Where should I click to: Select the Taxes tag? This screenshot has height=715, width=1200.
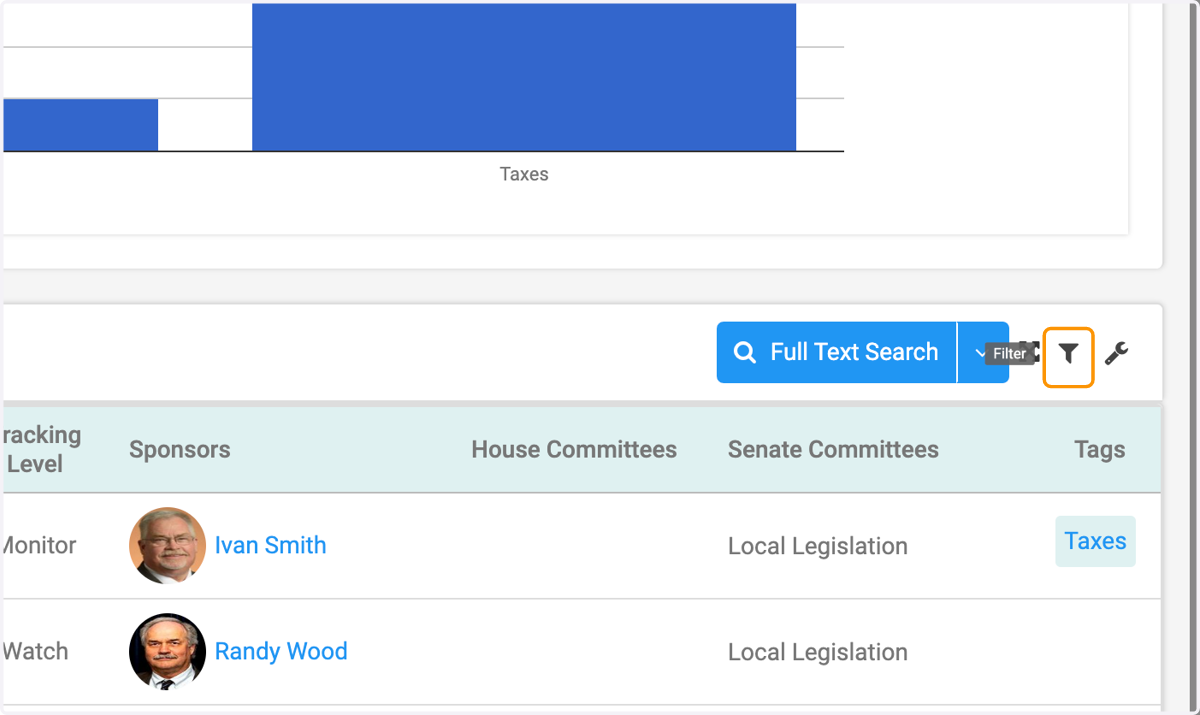click(x=1095, y=541)
